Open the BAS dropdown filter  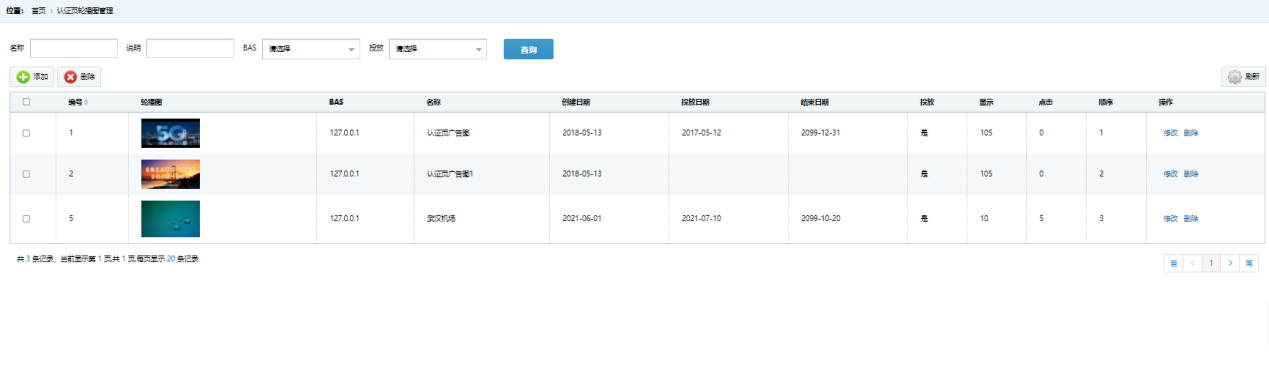pos(311,48)
